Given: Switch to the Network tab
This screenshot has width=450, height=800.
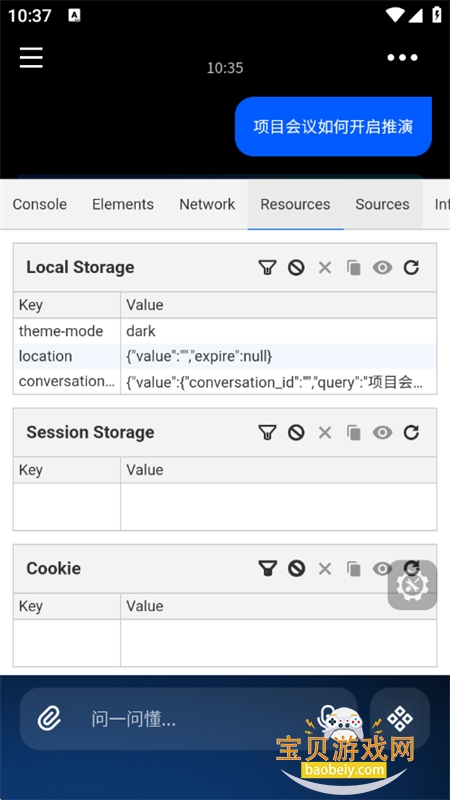Looking at the screenshot, I should [x=207, y=204].
